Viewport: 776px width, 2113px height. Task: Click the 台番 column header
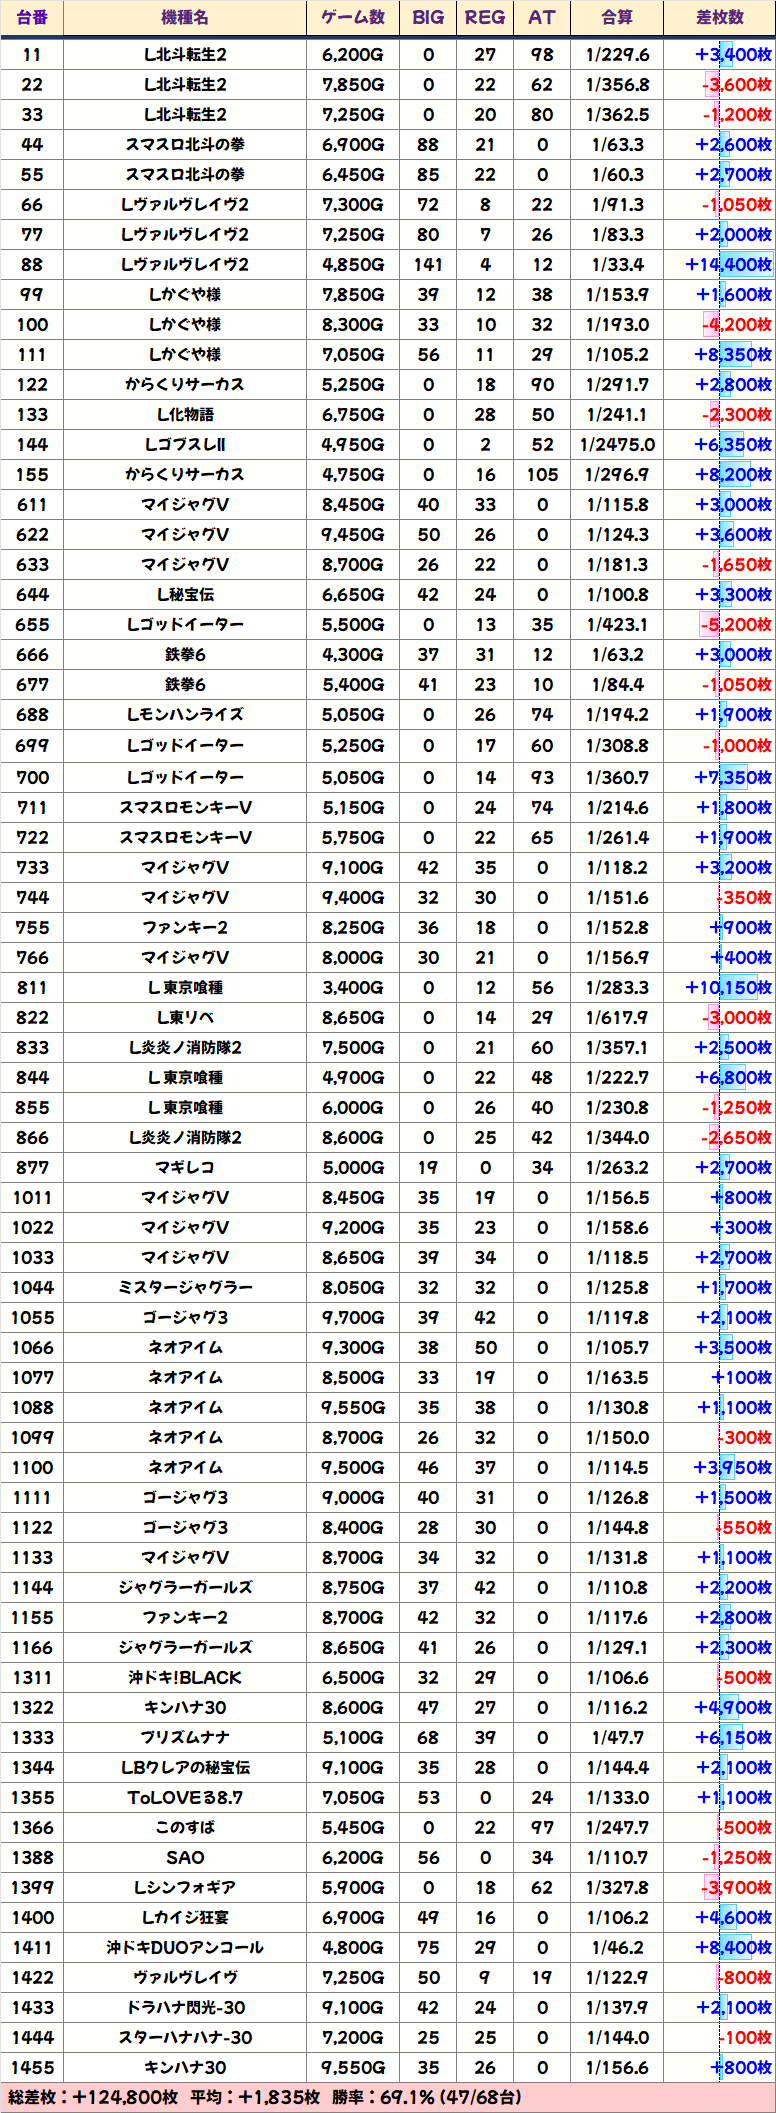tap(32, 17)
